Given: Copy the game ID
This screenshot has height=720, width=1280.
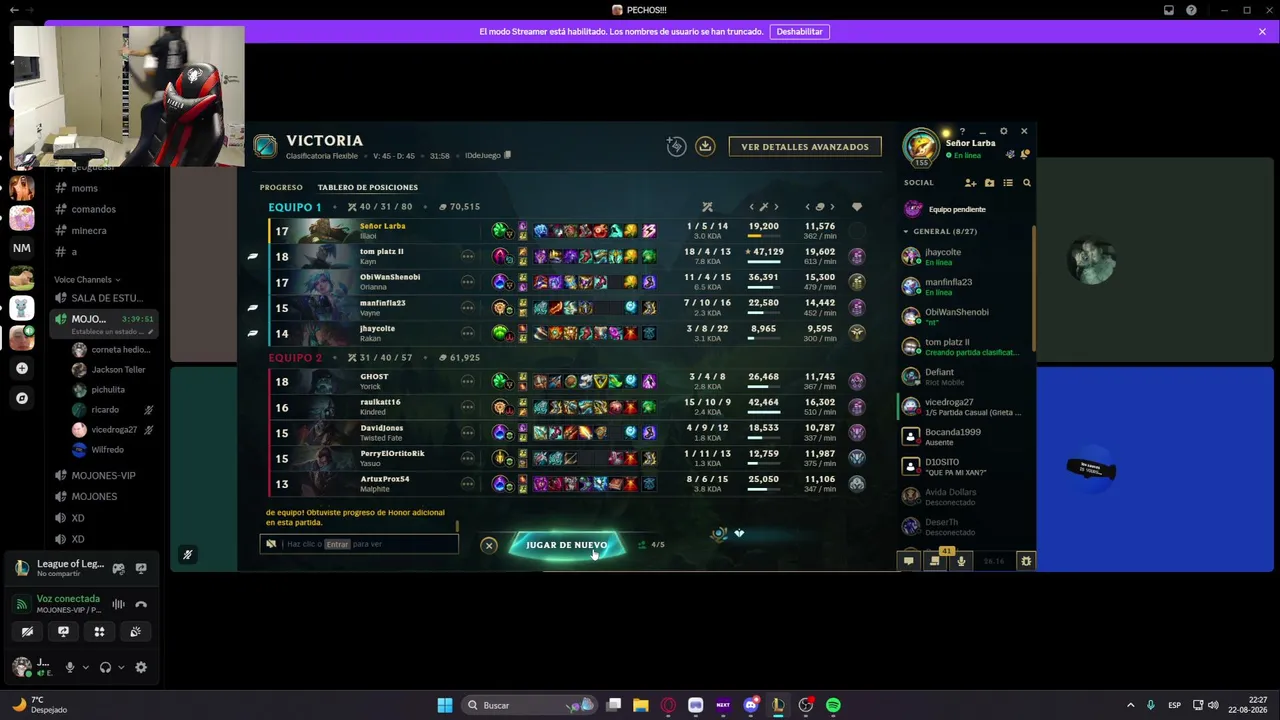Looking at the screenshot, I should [508, 156].
